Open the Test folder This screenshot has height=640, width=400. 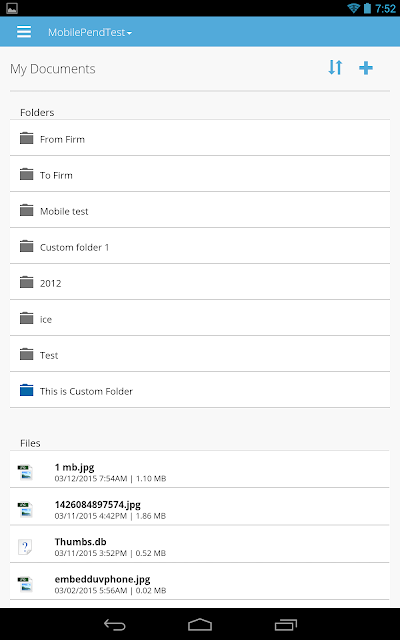click(x=200, y=353)
